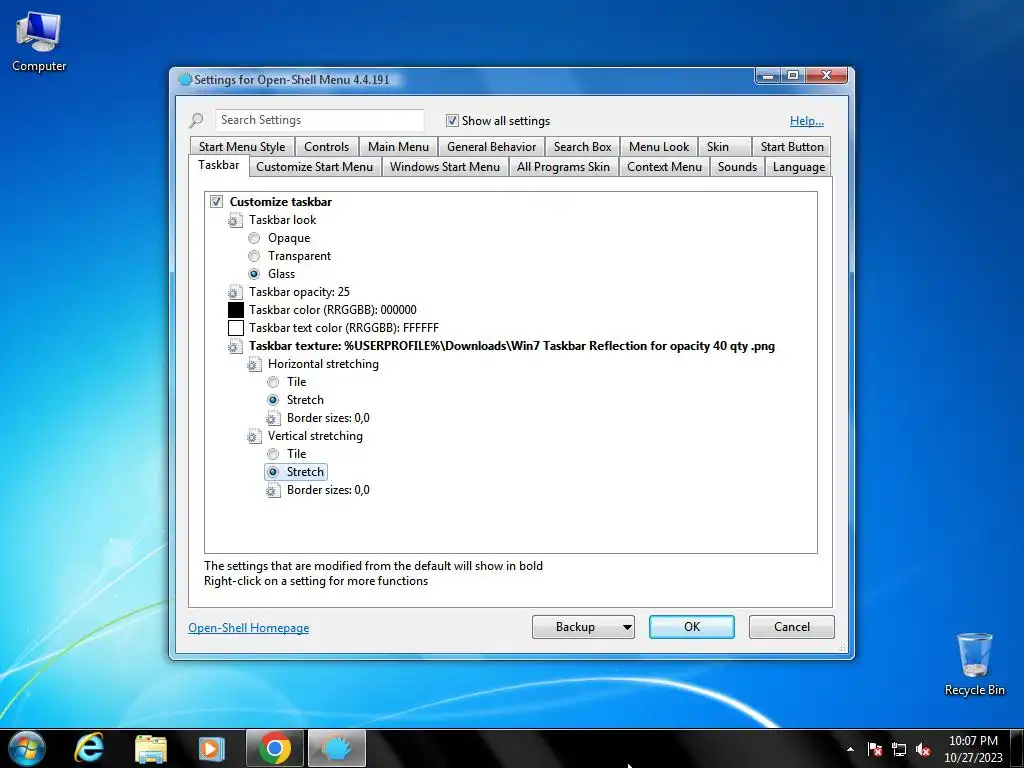The image size is (1024, 768).
Task: Open the General Behavior tab
Action: (x=491, y=147)
